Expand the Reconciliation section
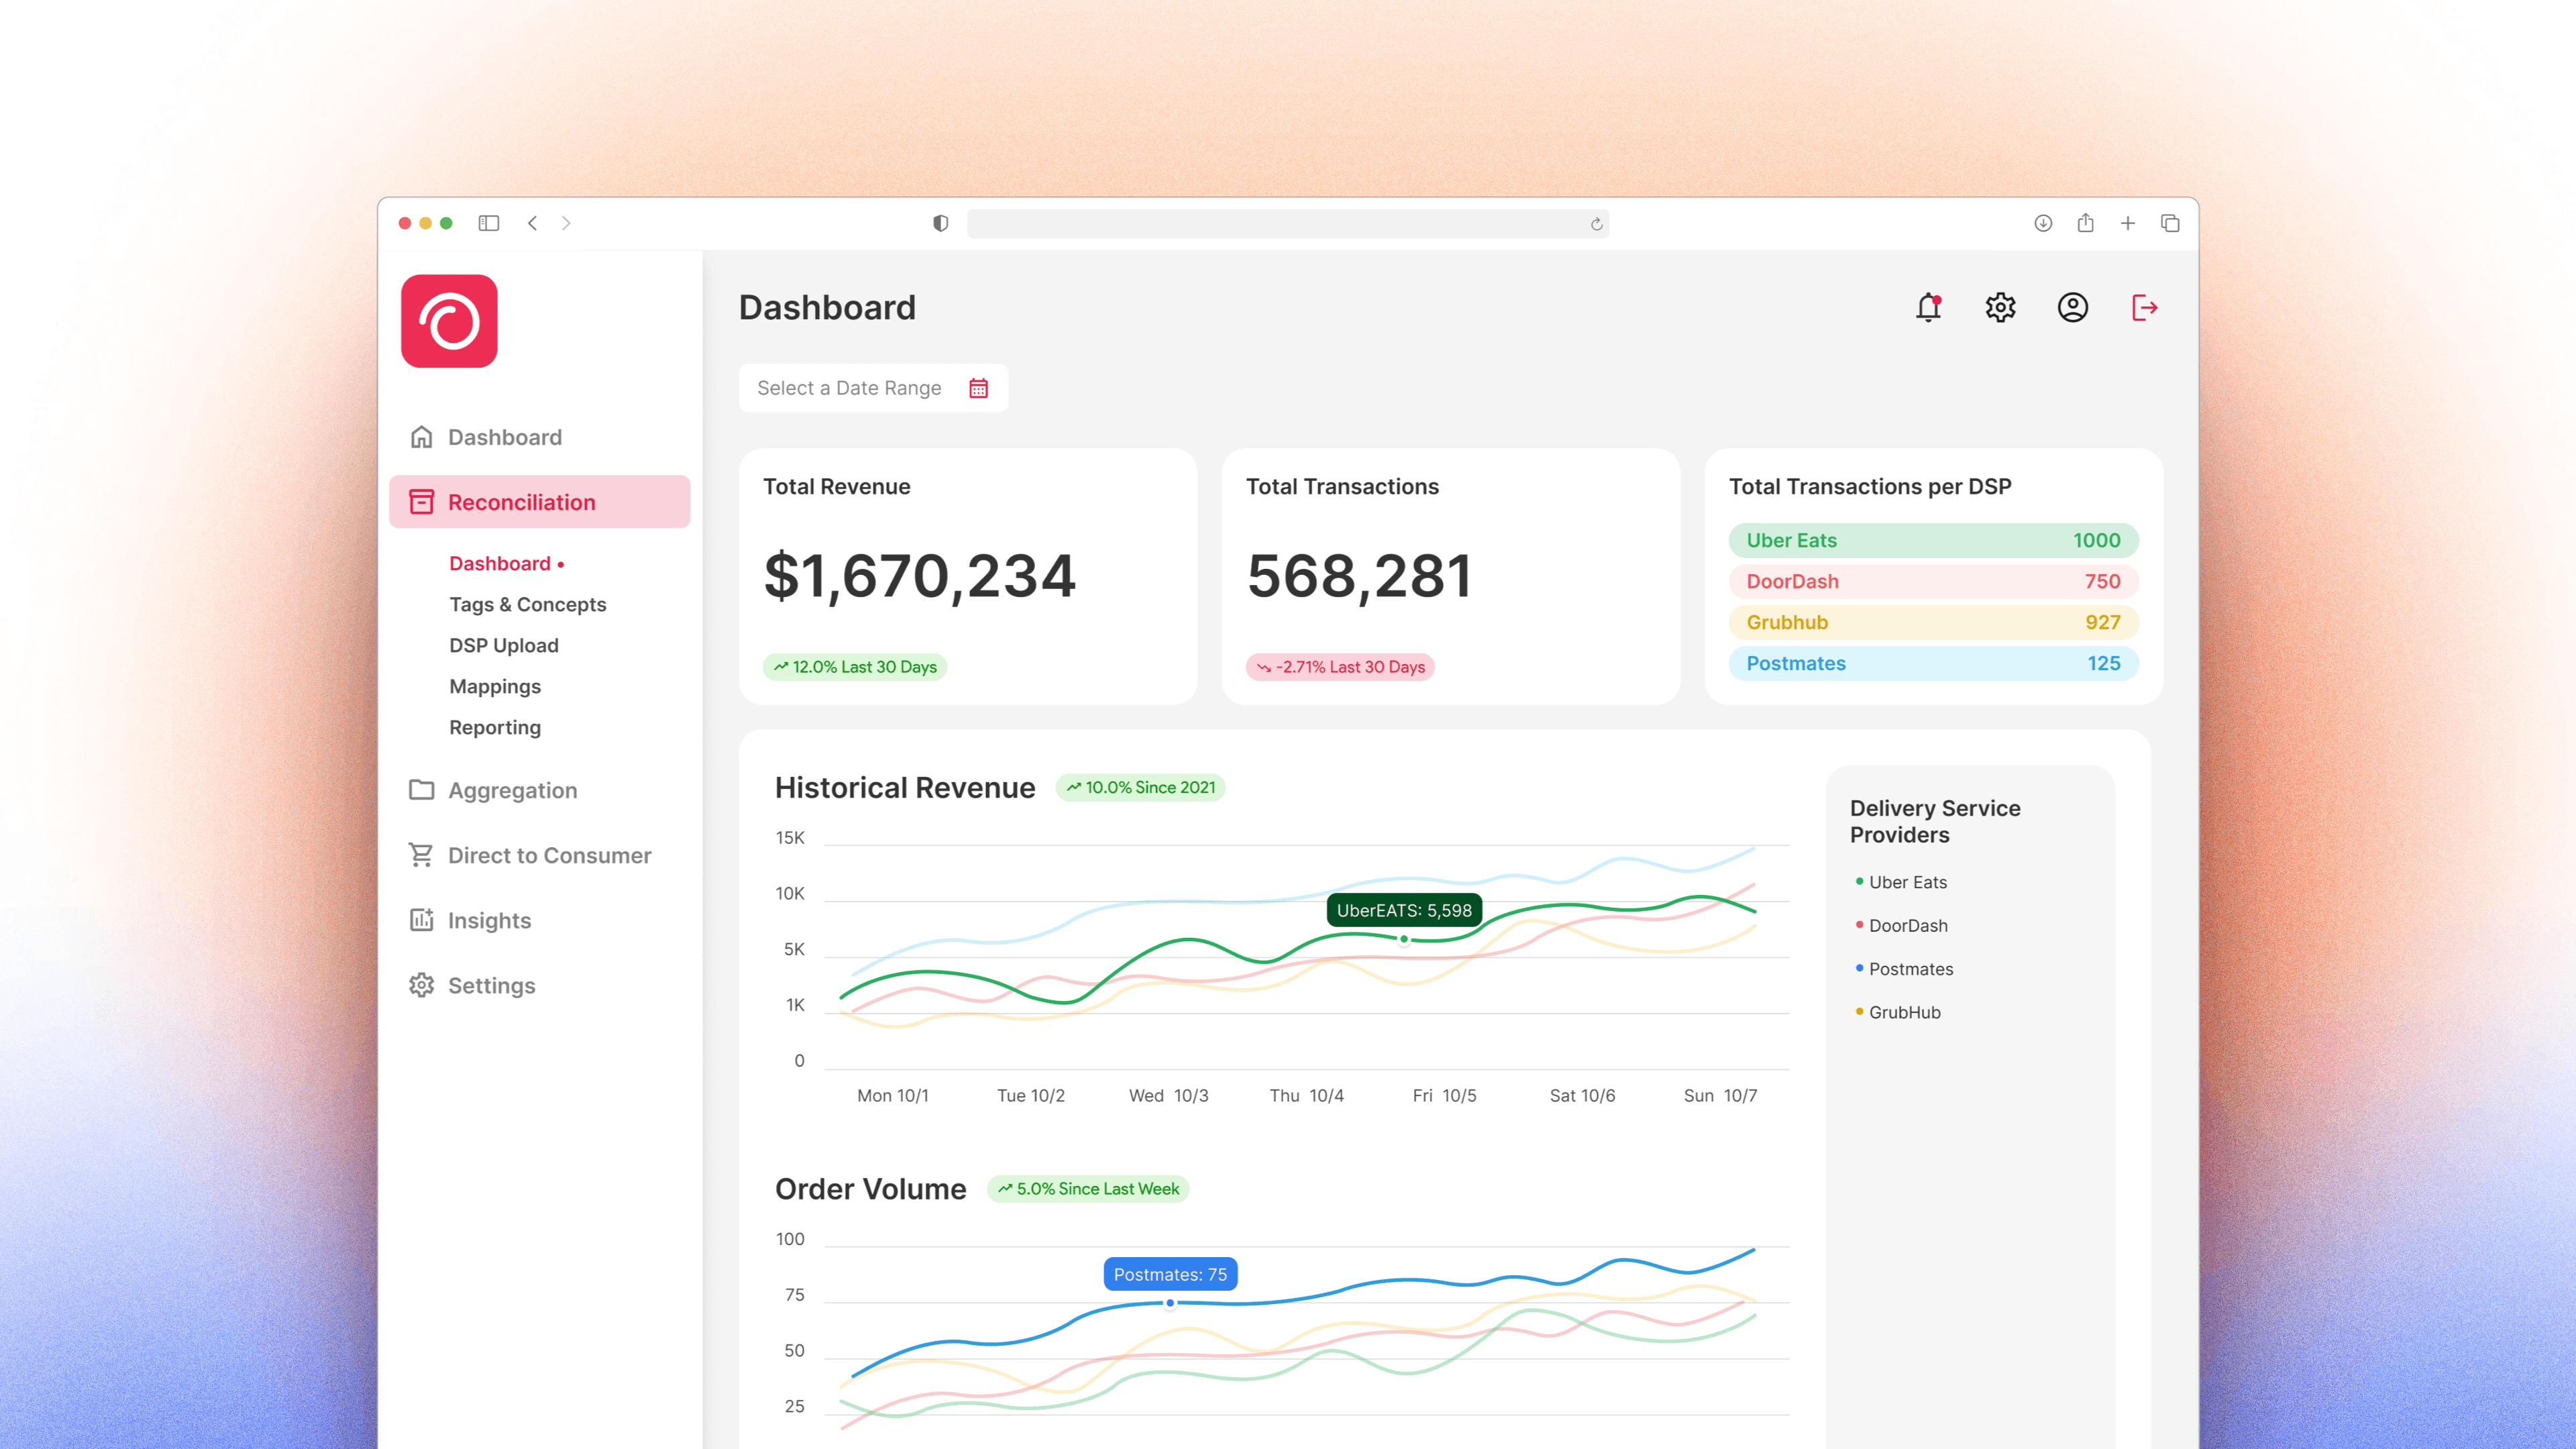 pos(521,501)
